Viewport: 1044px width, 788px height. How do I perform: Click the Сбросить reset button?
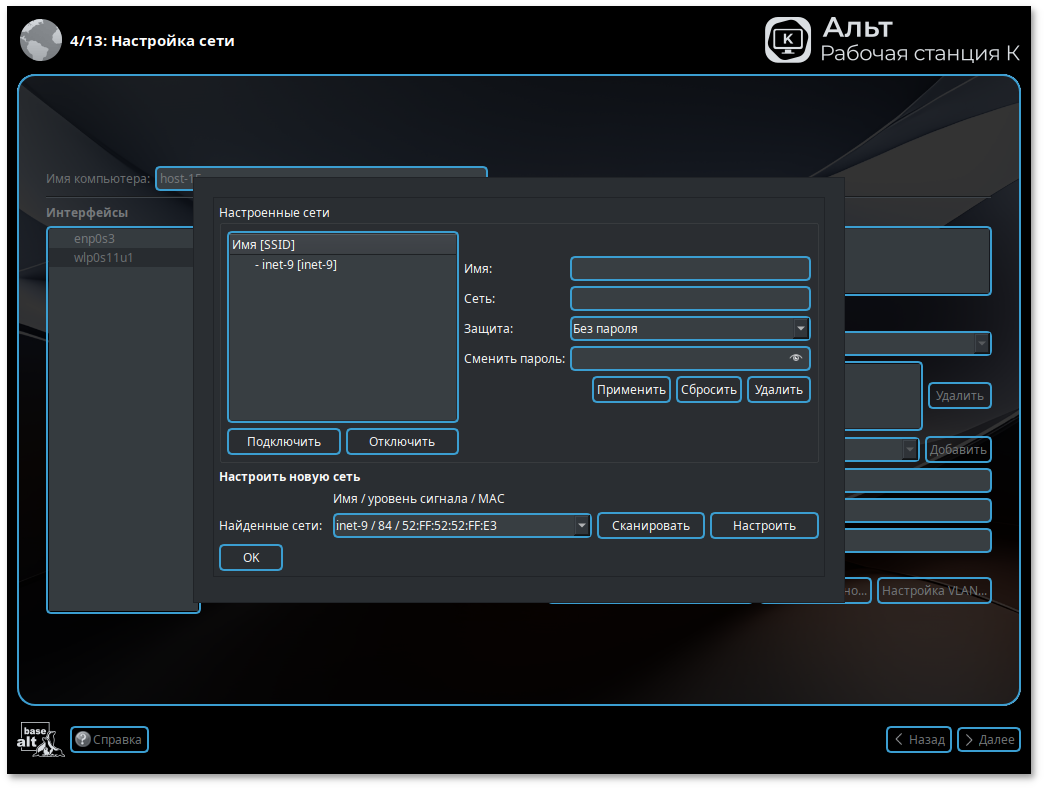coord(708,390)
